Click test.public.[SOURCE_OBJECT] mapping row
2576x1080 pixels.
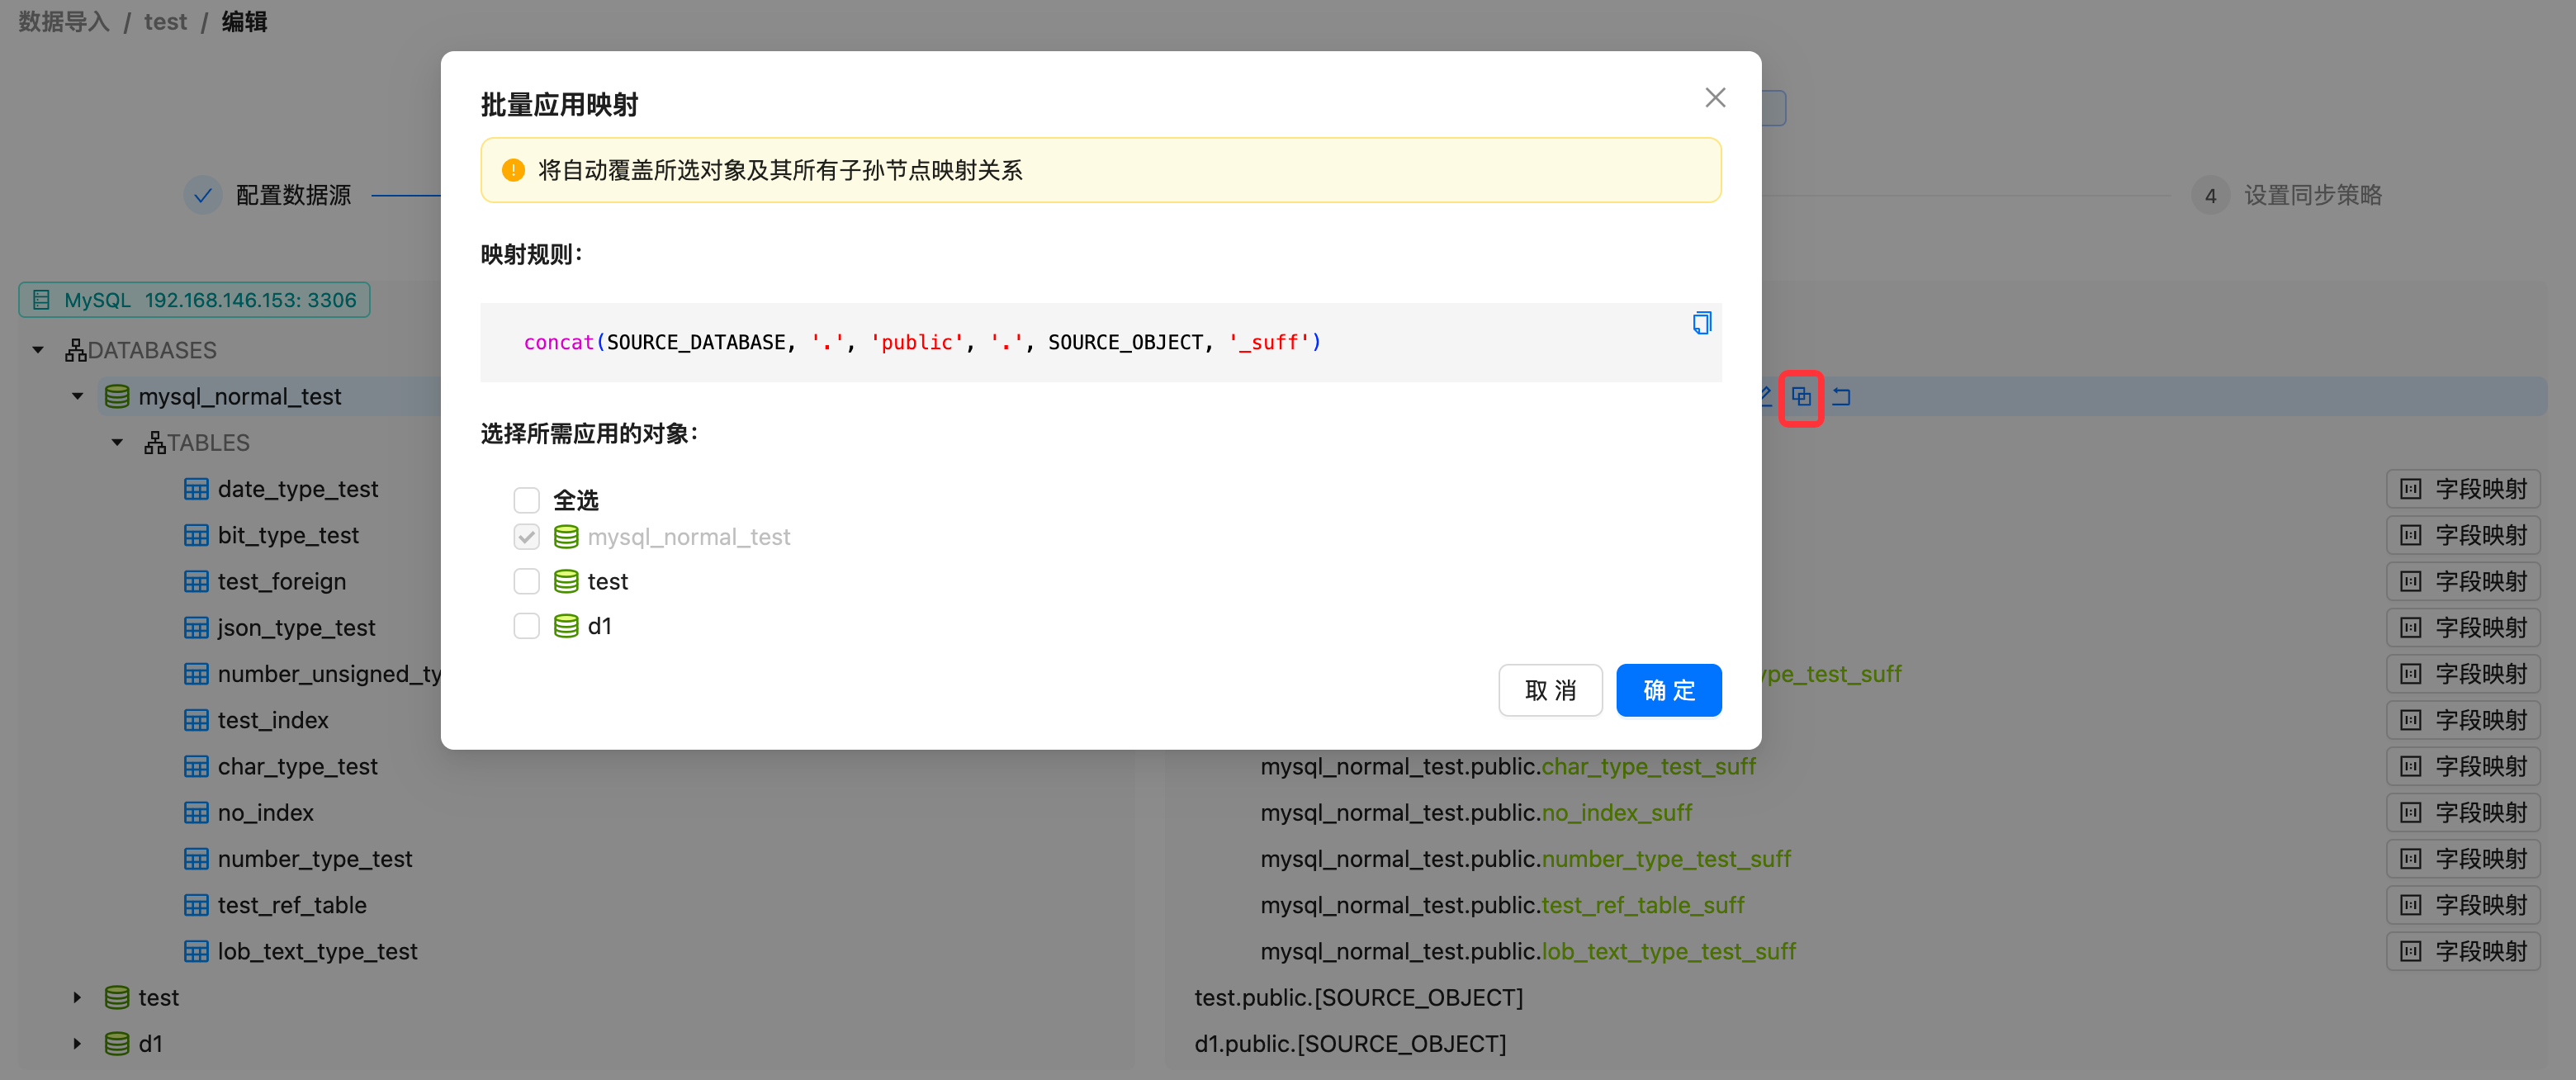(x=1358, y=997)
